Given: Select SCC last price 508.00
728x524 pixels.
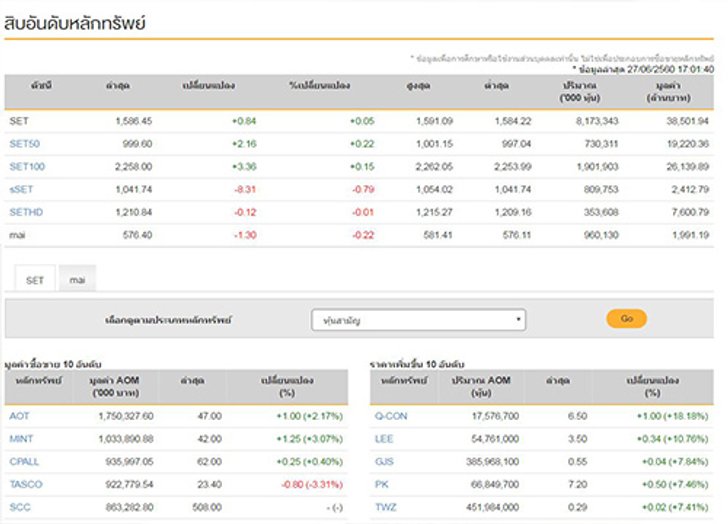Looking at the screenshot, I should [x=207, y=507].
